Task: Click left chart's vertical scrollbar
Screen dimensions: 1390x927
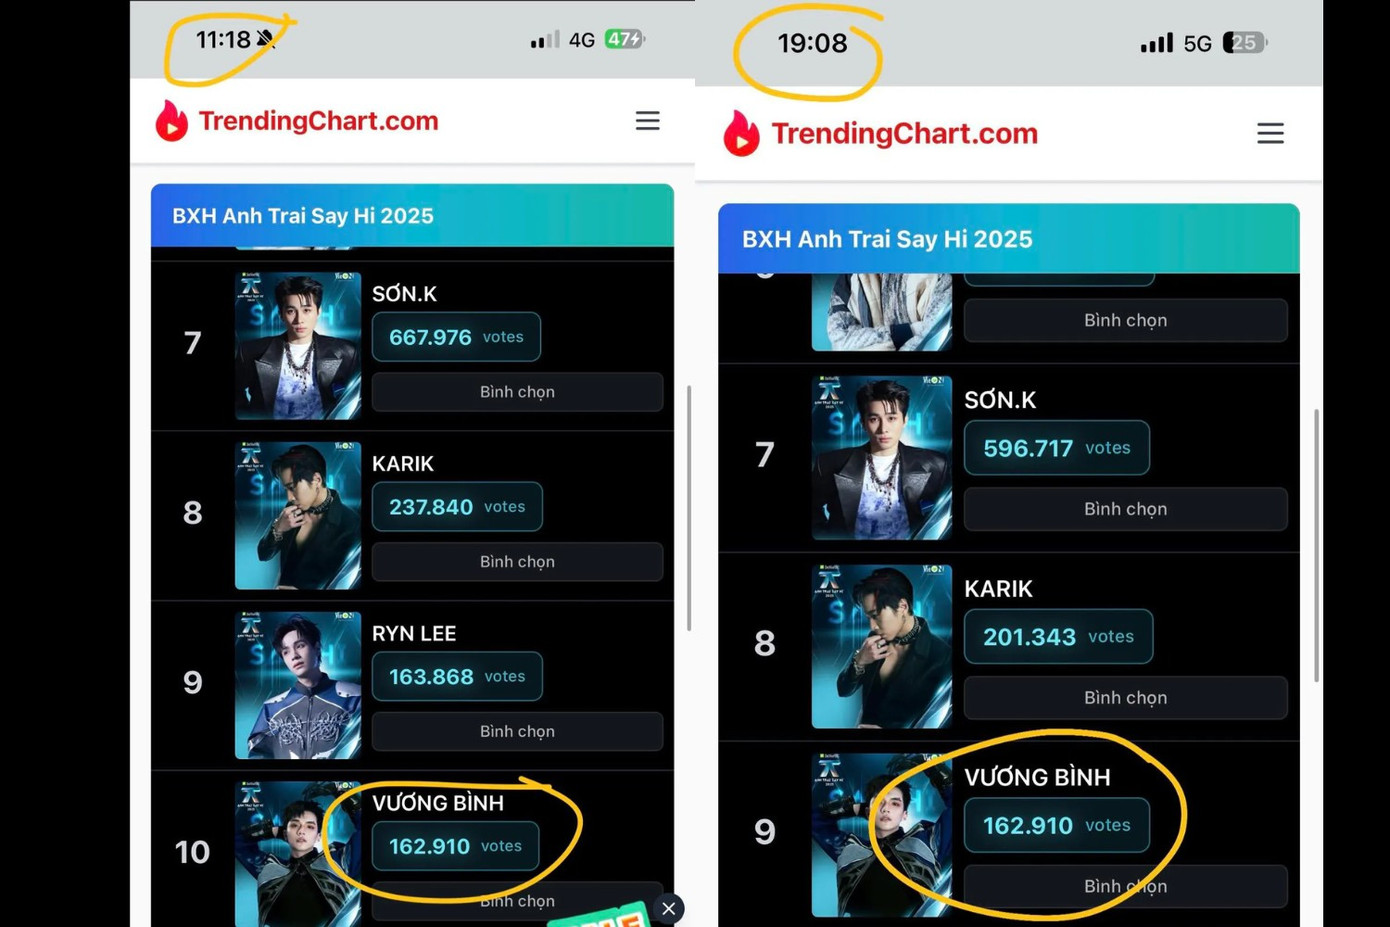Action: coord(689,508)
